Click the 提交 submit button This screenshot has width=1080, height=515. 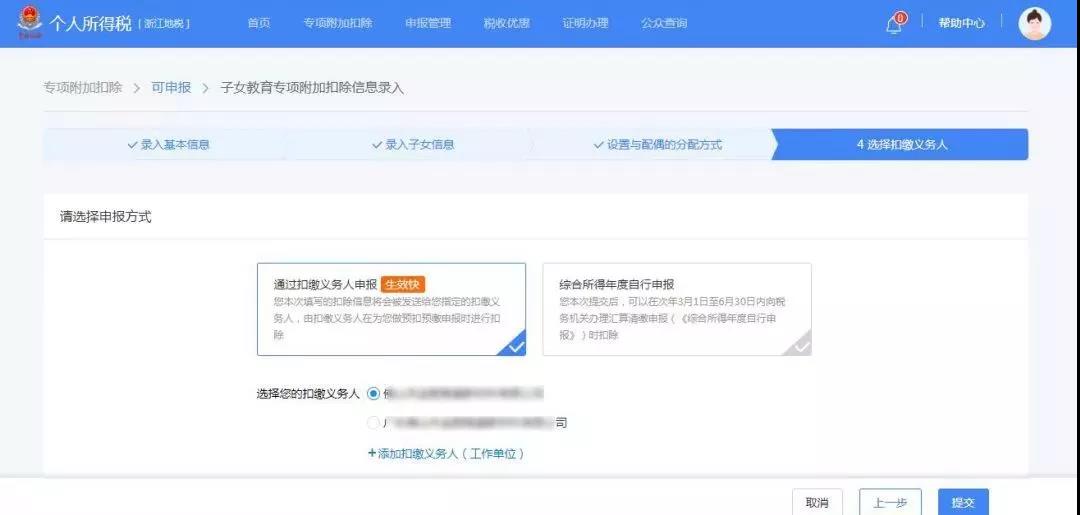coord(963,502)
